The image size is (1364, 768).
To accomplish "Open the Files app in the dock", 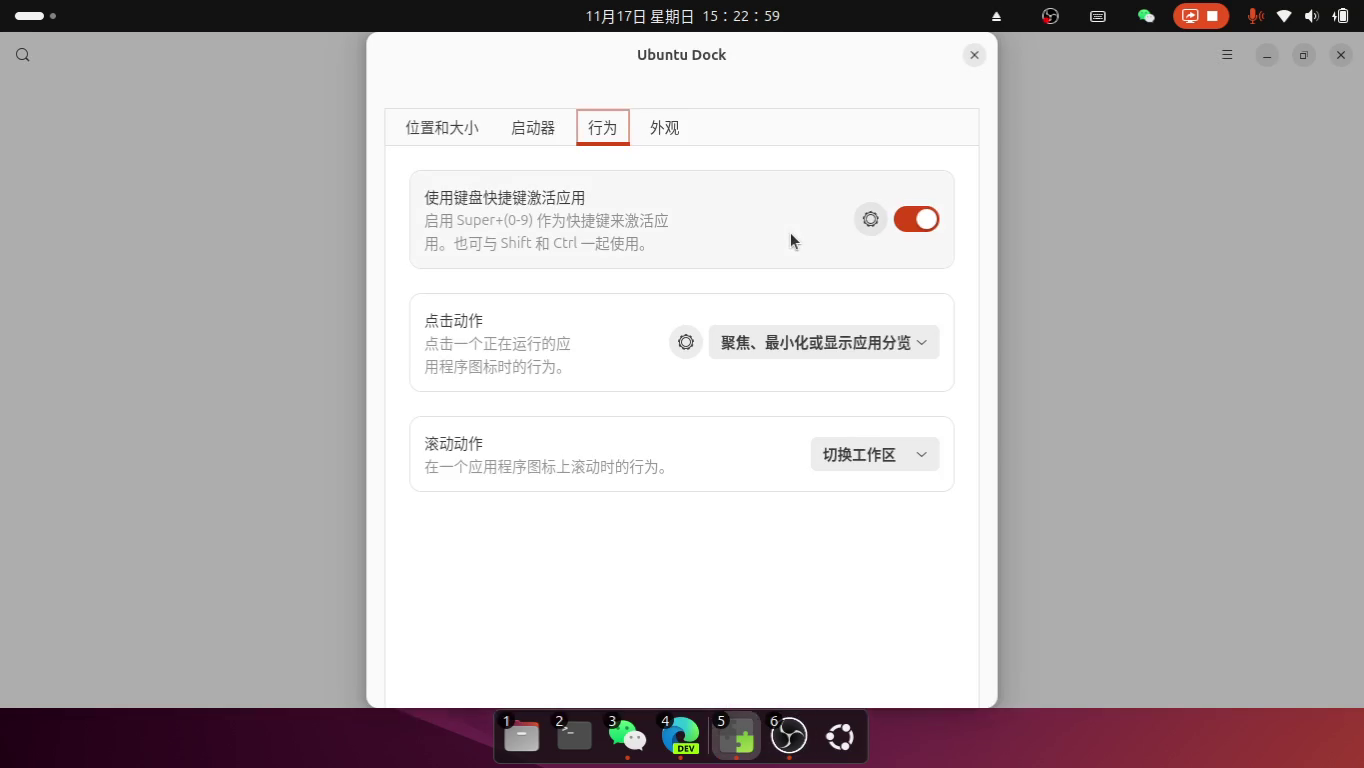I will 521,737.
